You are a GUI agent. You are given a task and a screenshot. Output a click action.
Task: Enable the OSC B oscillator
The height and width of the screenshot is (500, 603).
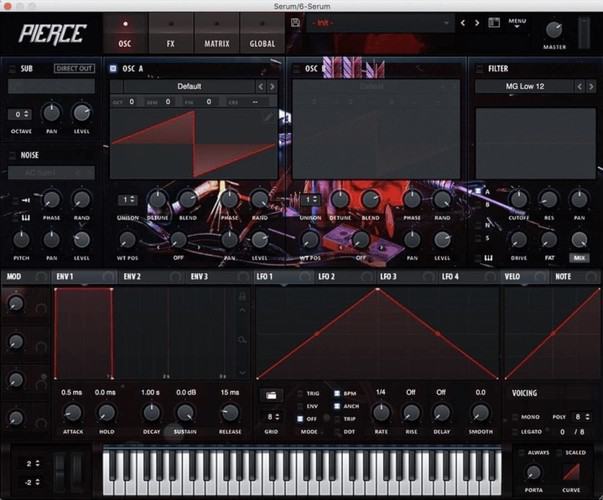pos(296,69)
